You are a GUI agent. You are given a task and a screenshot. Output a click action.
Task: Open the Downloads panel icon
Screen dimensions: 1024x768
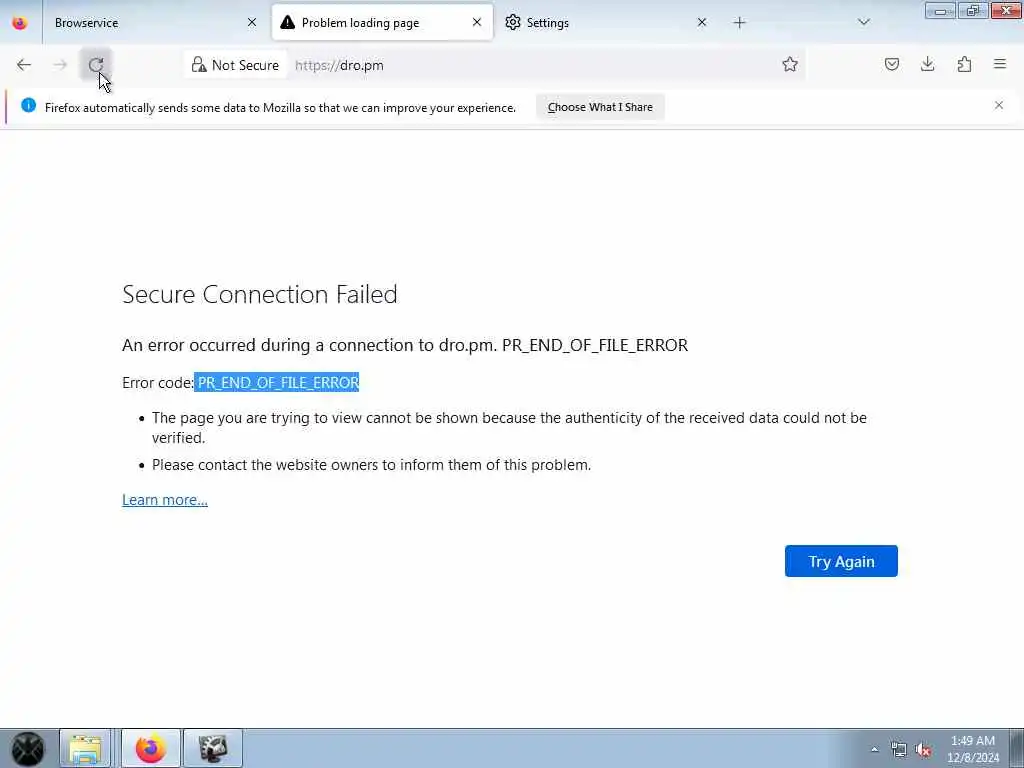(928, 65)
